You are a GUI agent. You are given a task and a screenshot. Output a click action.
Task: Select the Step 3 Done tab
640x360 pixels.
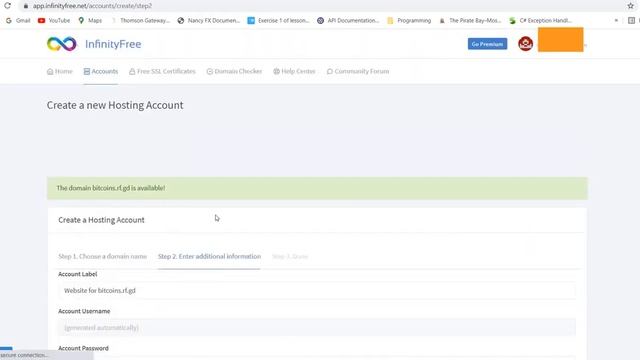[x=290, y=256]
